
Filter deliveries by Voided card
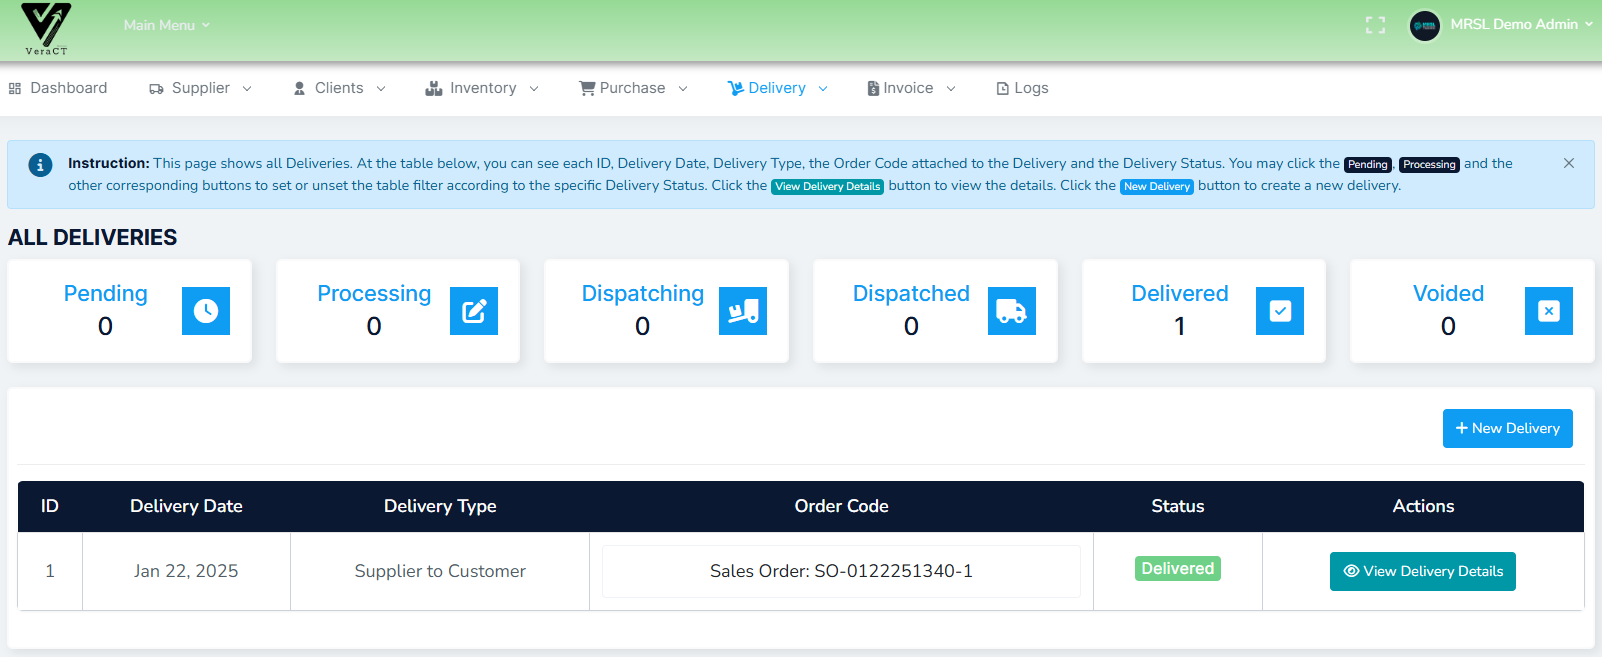[1472, 311]
